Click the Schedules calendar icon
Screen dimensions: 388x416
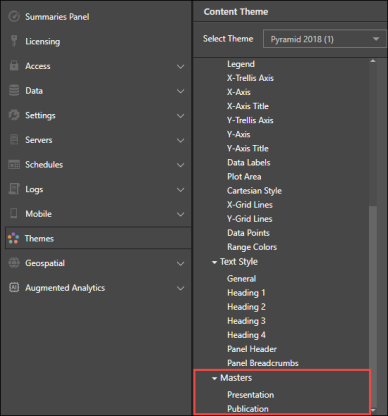click(14, 164)
